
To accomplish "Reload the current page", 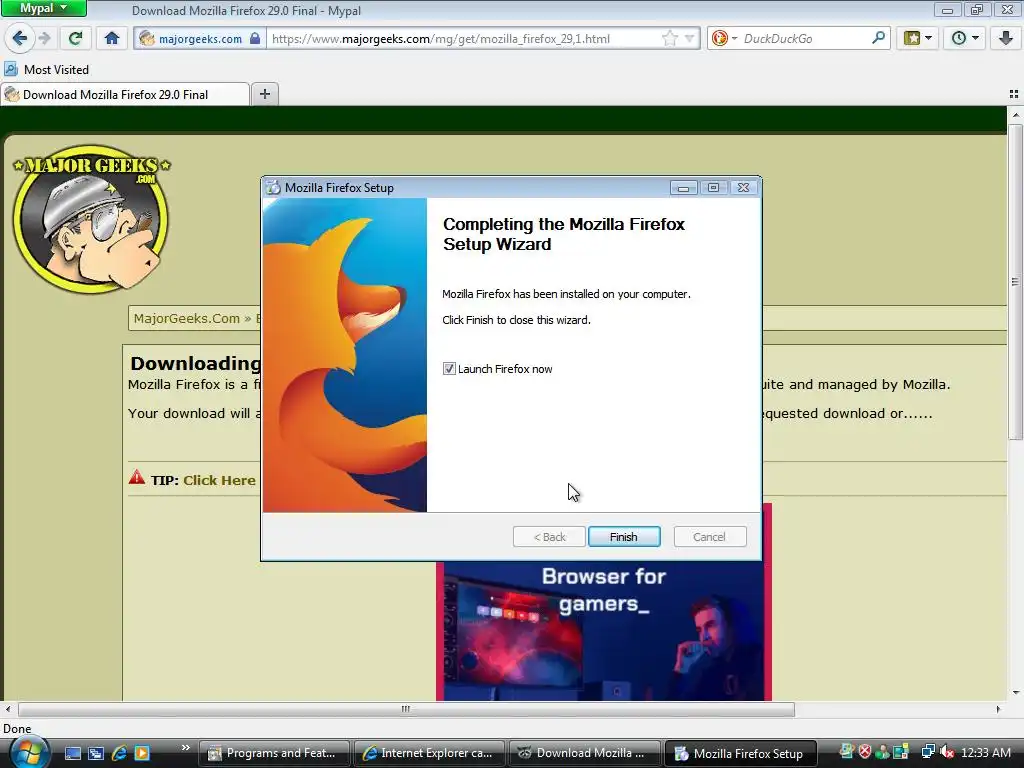I will click(x=75, y=39).
